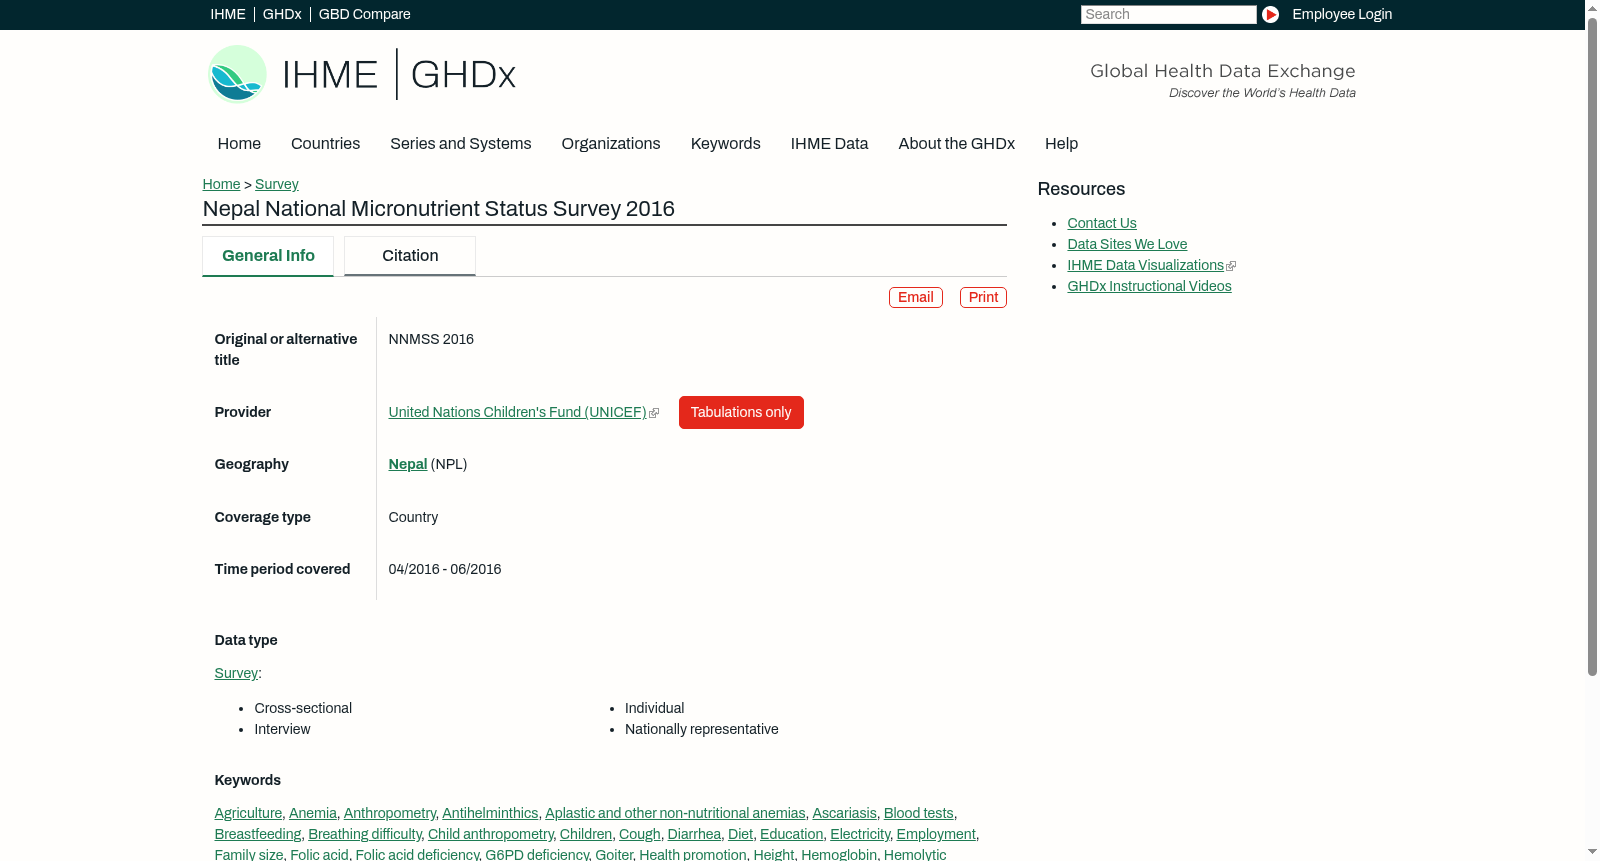Open the IHME Data Visualizations link
Image resolution: width=1600 pixels, height=861 pixels.
point(1145,265)
